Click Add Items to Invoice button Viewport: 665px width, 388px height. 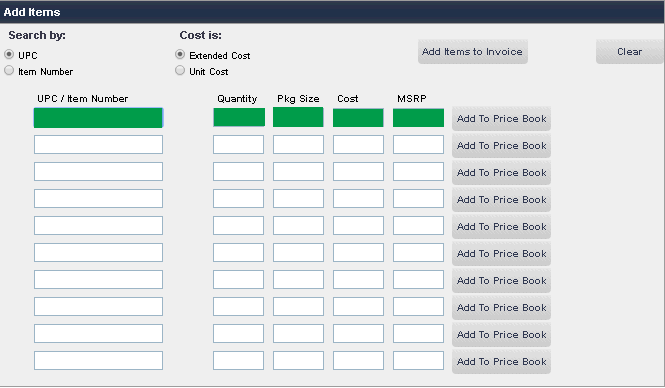pos(472,52)
